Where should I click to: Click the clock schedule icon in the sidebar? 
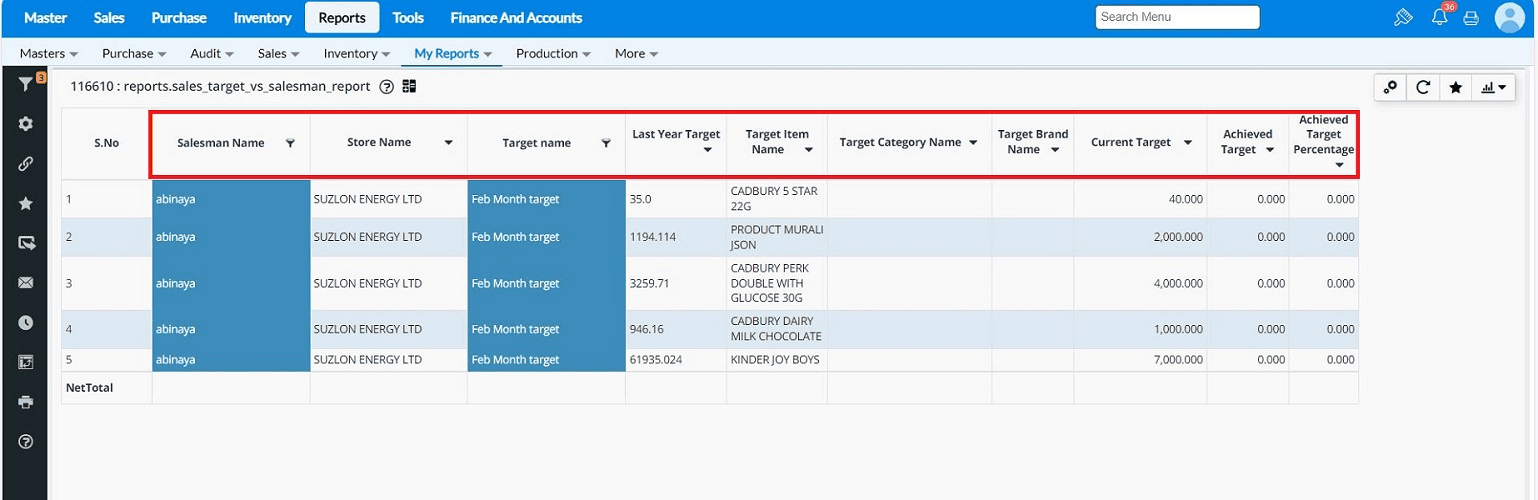(26, 323)
